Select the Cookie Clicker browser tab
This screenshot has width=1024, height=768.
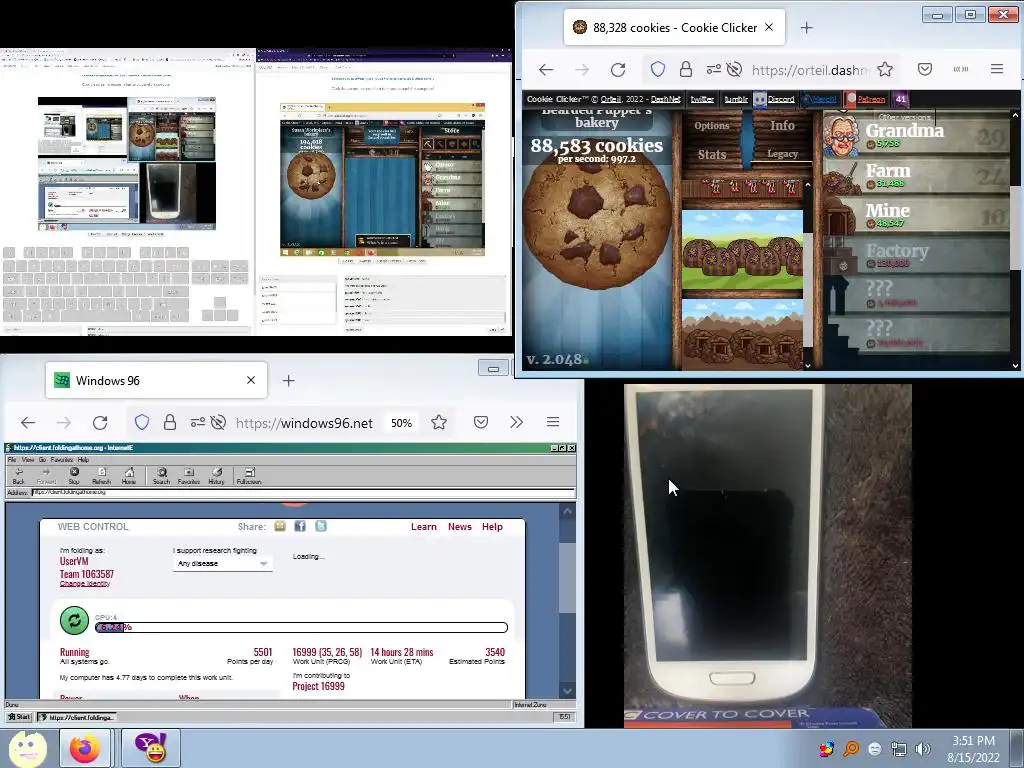pos(674,27)
